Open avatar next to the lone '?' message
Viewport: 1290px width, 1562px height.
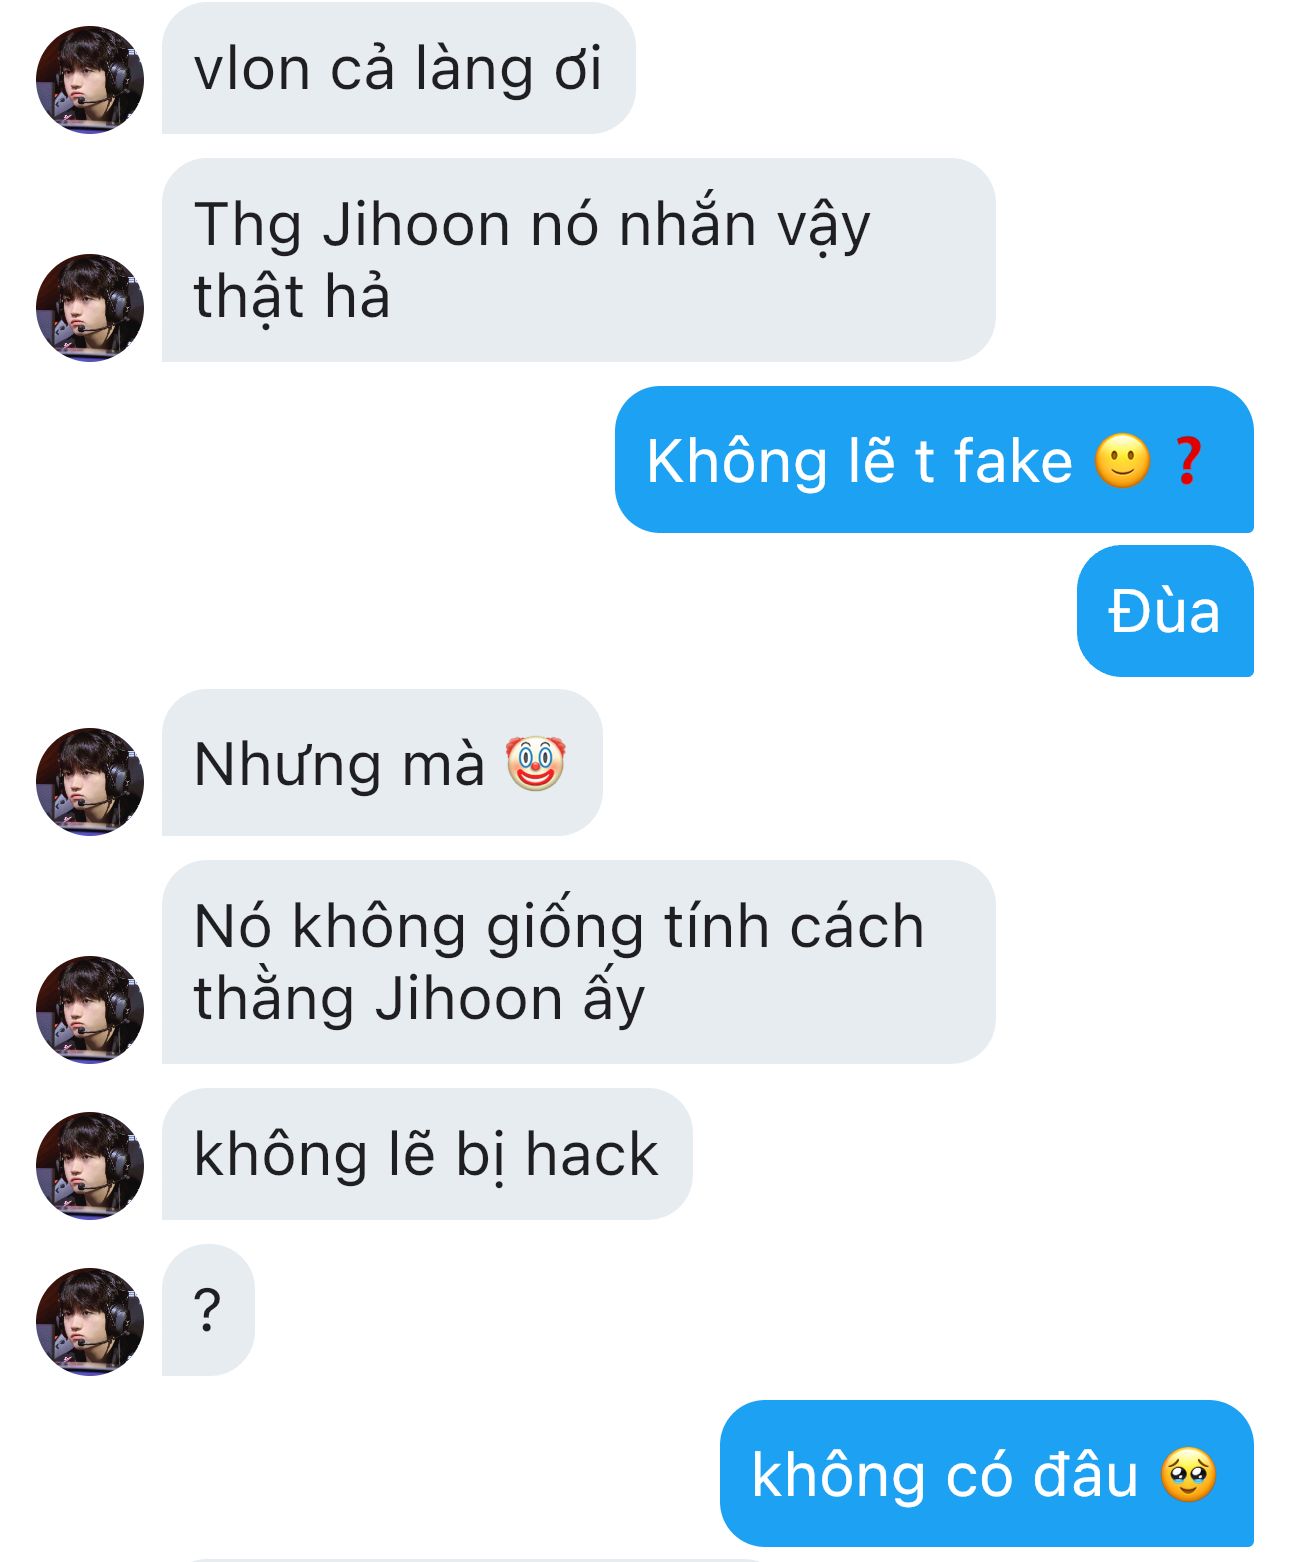coord(90,1322)
